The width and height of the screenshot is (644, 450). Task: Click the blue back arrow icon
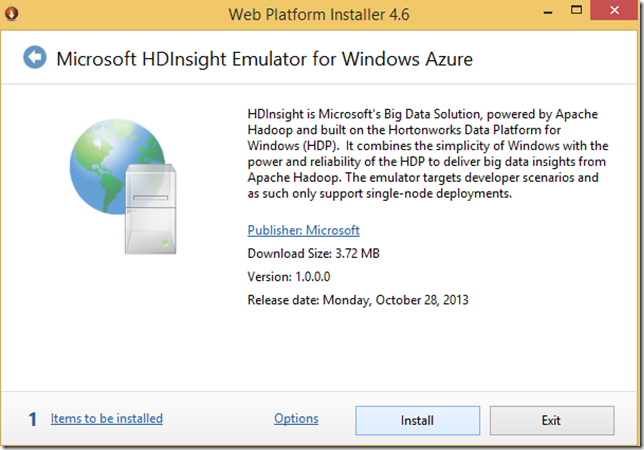click(x=35, y=58)
